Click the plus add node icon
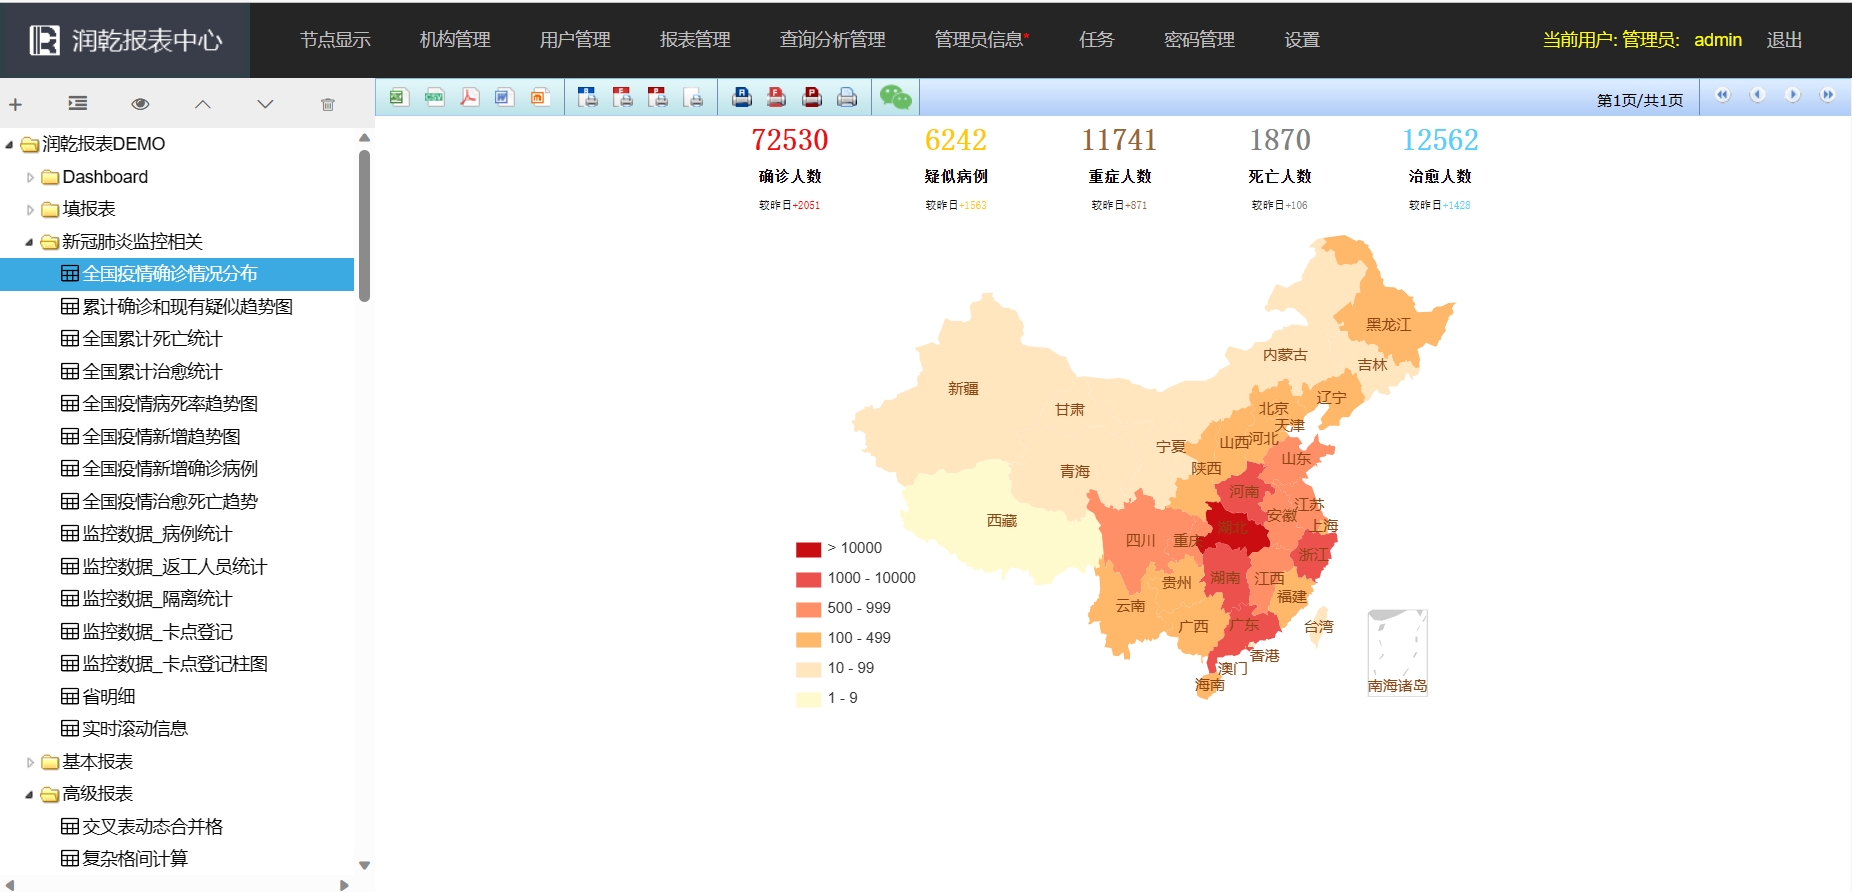This screenshot has width=1852, height=892. click(x=15, y=104)
